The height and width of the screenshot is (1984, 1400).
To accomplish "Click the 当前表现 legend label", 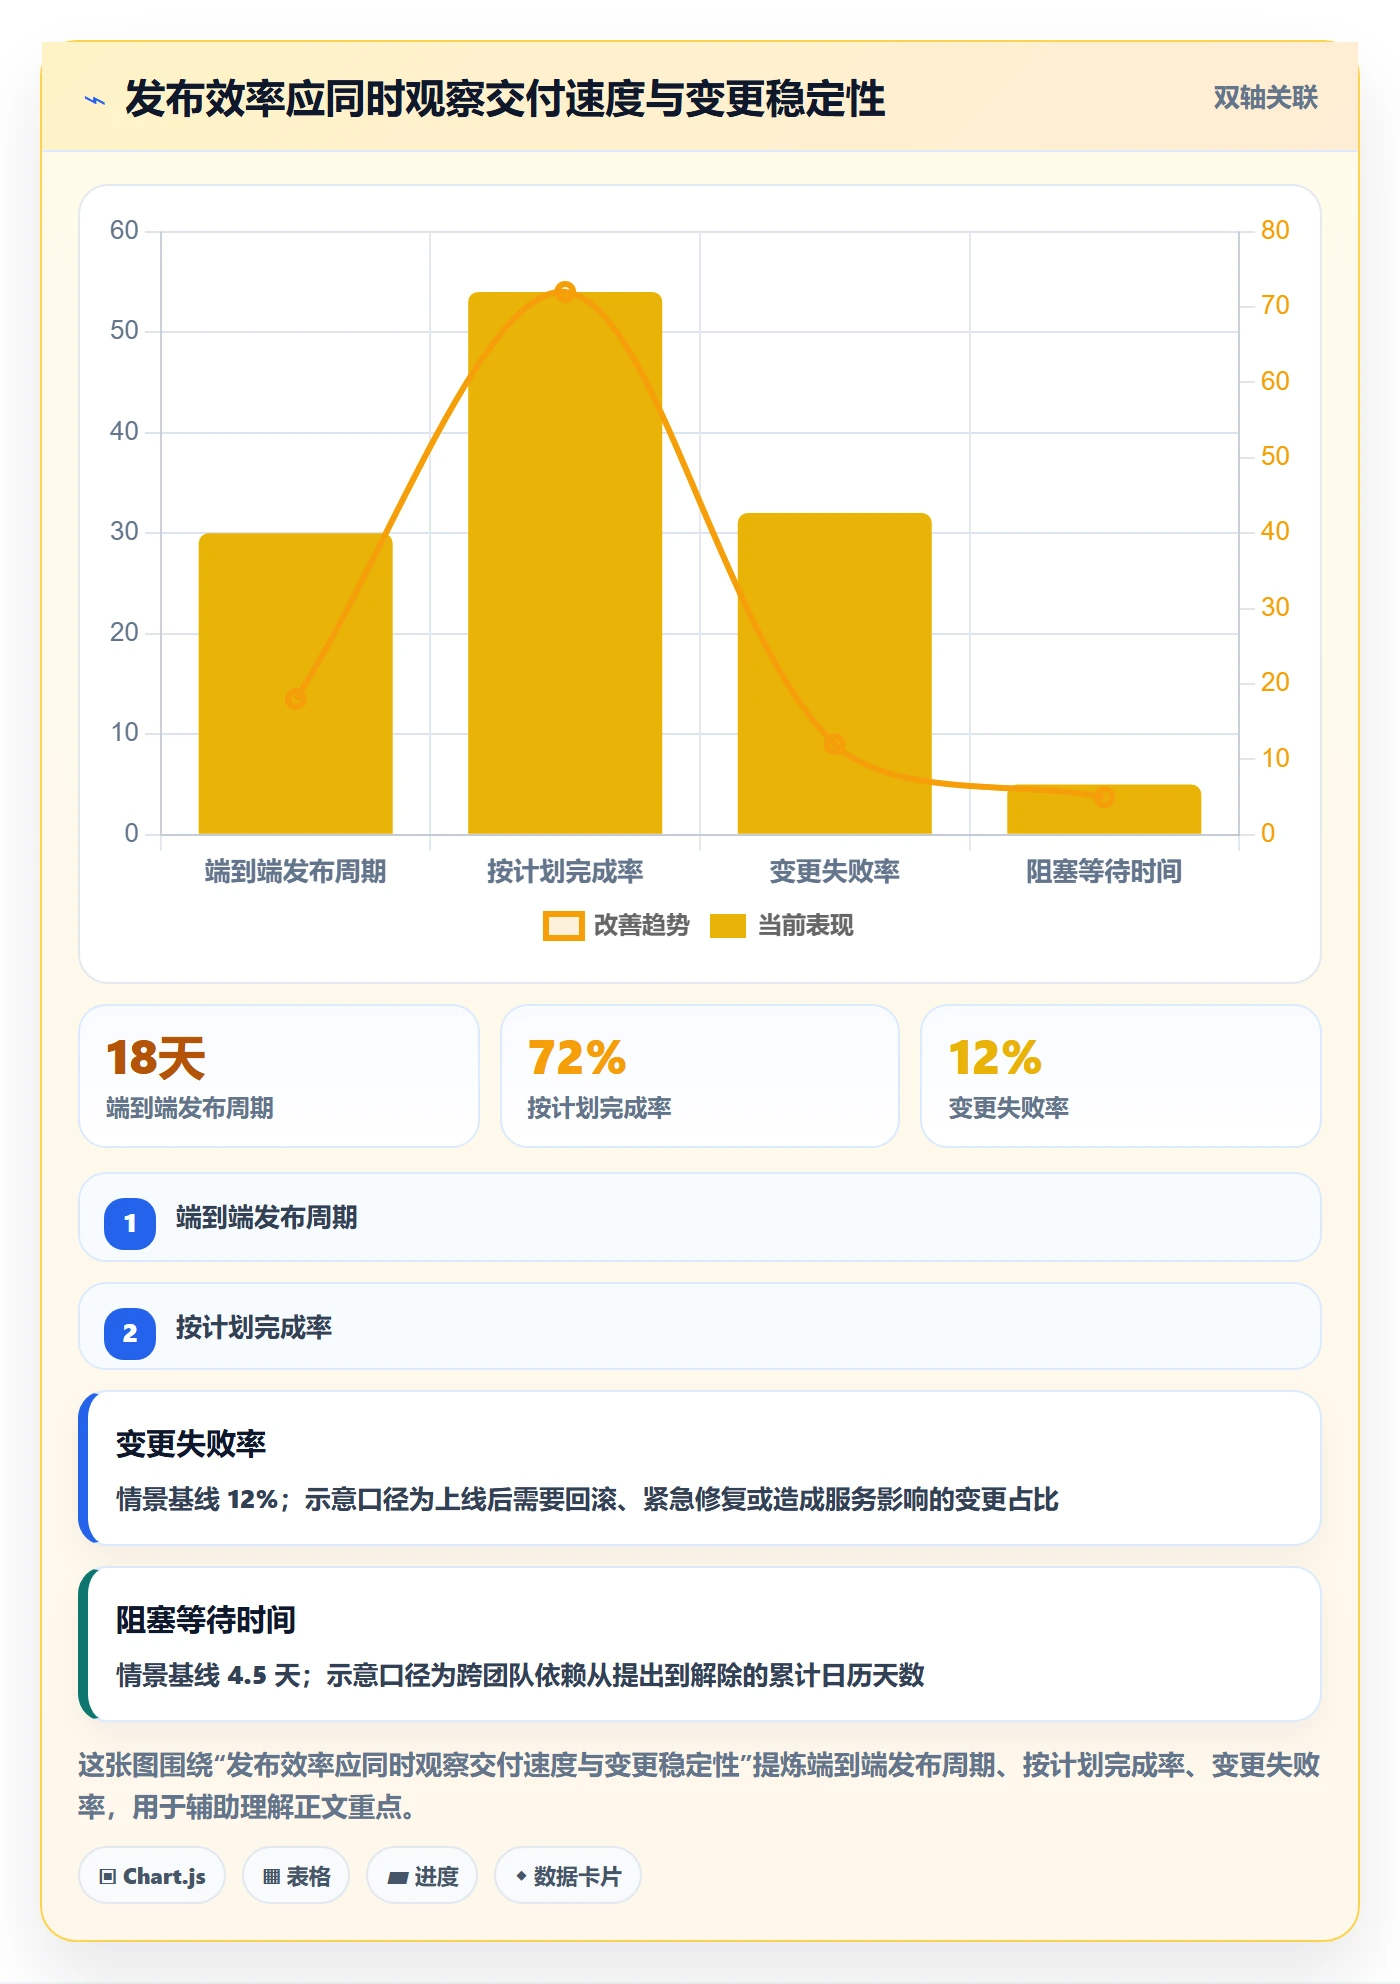I will [x=805, y=926].
